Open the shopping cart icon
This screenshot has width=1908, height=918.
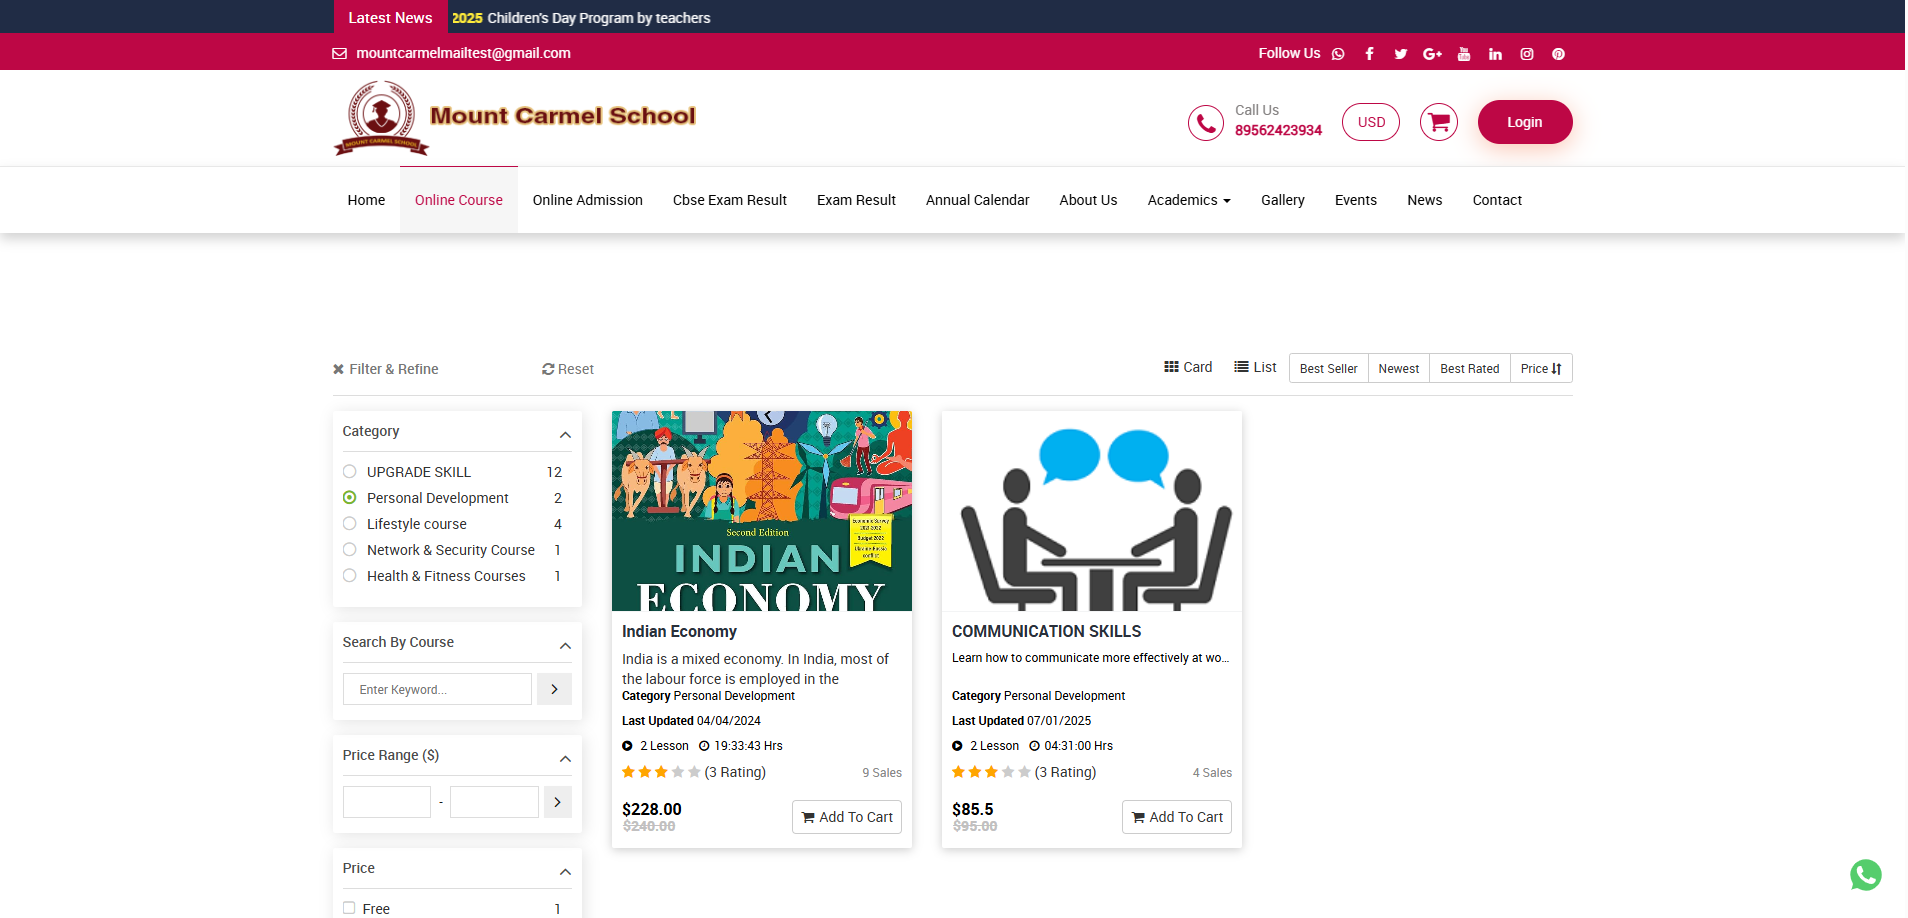tap(1438, 122)
